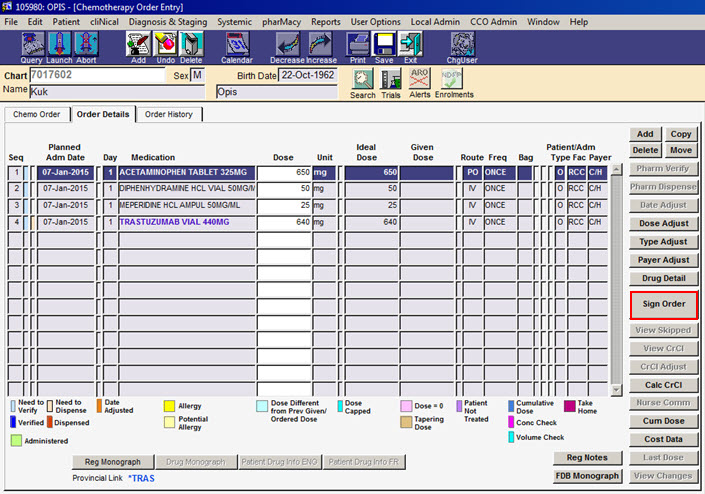Image resolution: width=705 pixels, height=494 pixels.
Task: Click the Delete toolbar icon
Action: 192,44
